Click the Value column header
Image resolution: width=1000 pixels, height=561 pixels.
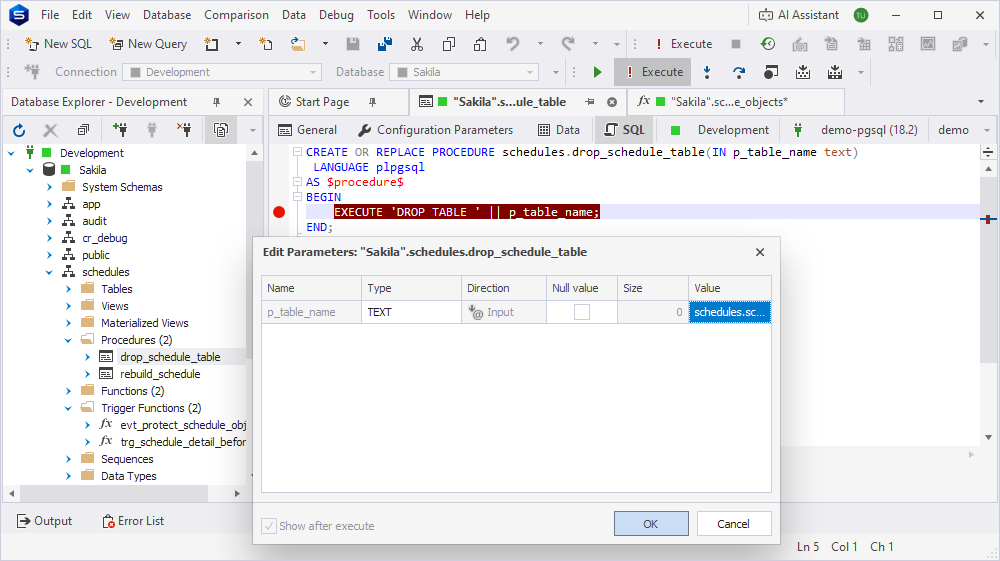tap(730, 288)
